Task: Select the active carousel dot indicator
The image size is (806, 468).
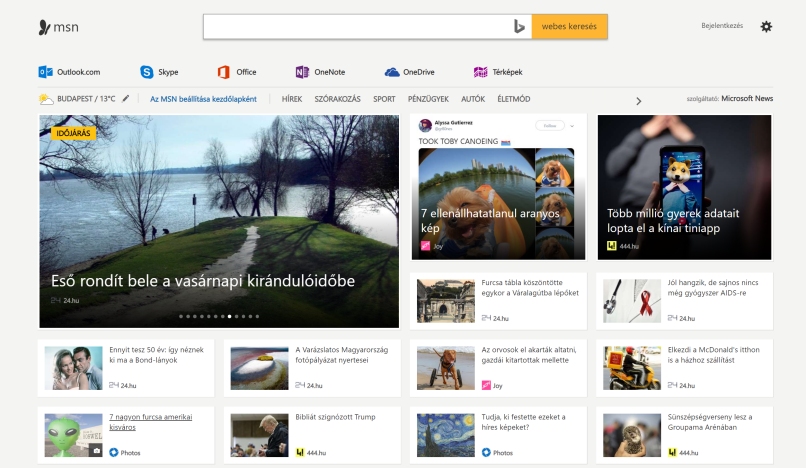Action: click(x=230, y=316)
